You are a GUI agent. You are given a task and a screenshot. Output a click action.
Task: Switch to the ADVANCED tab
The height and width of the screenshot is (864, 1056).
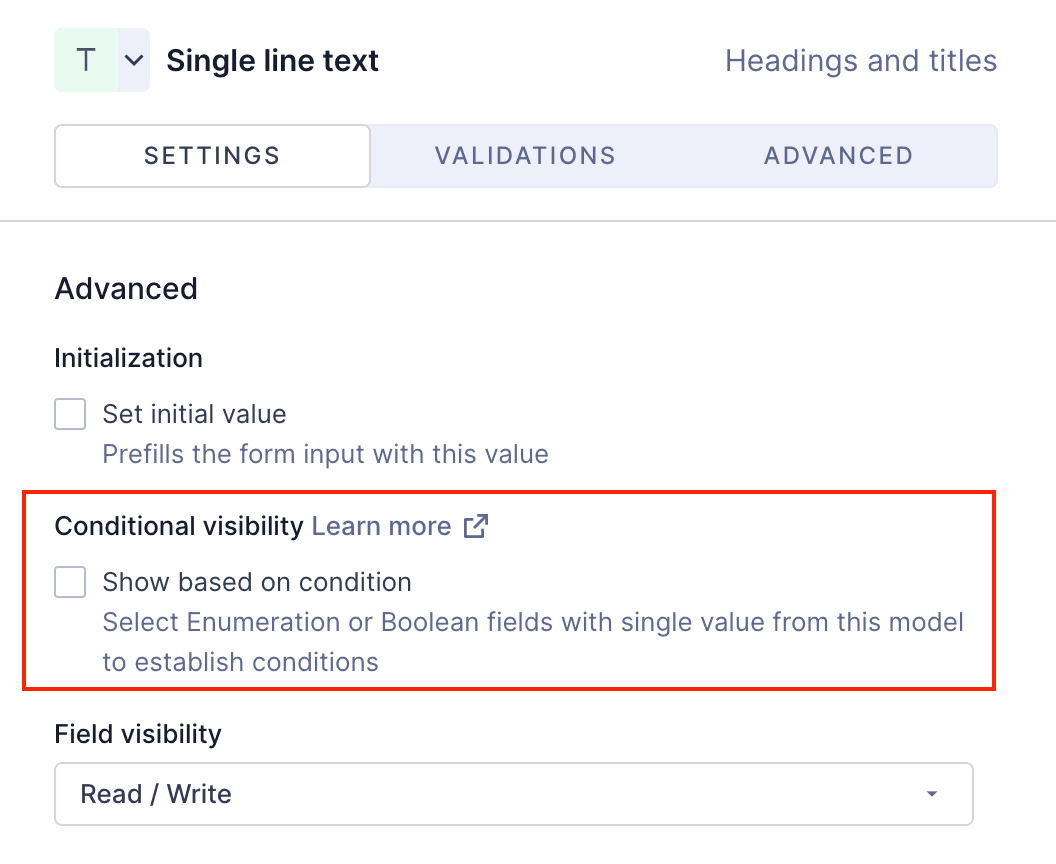[838, 155]
